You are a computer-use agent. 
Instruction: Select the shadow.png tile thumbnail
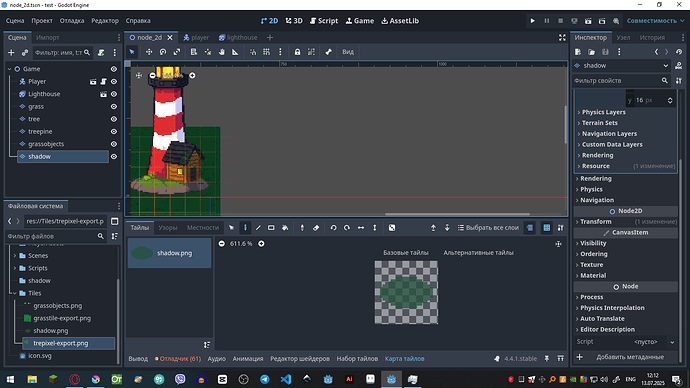(x=169, y=253)
